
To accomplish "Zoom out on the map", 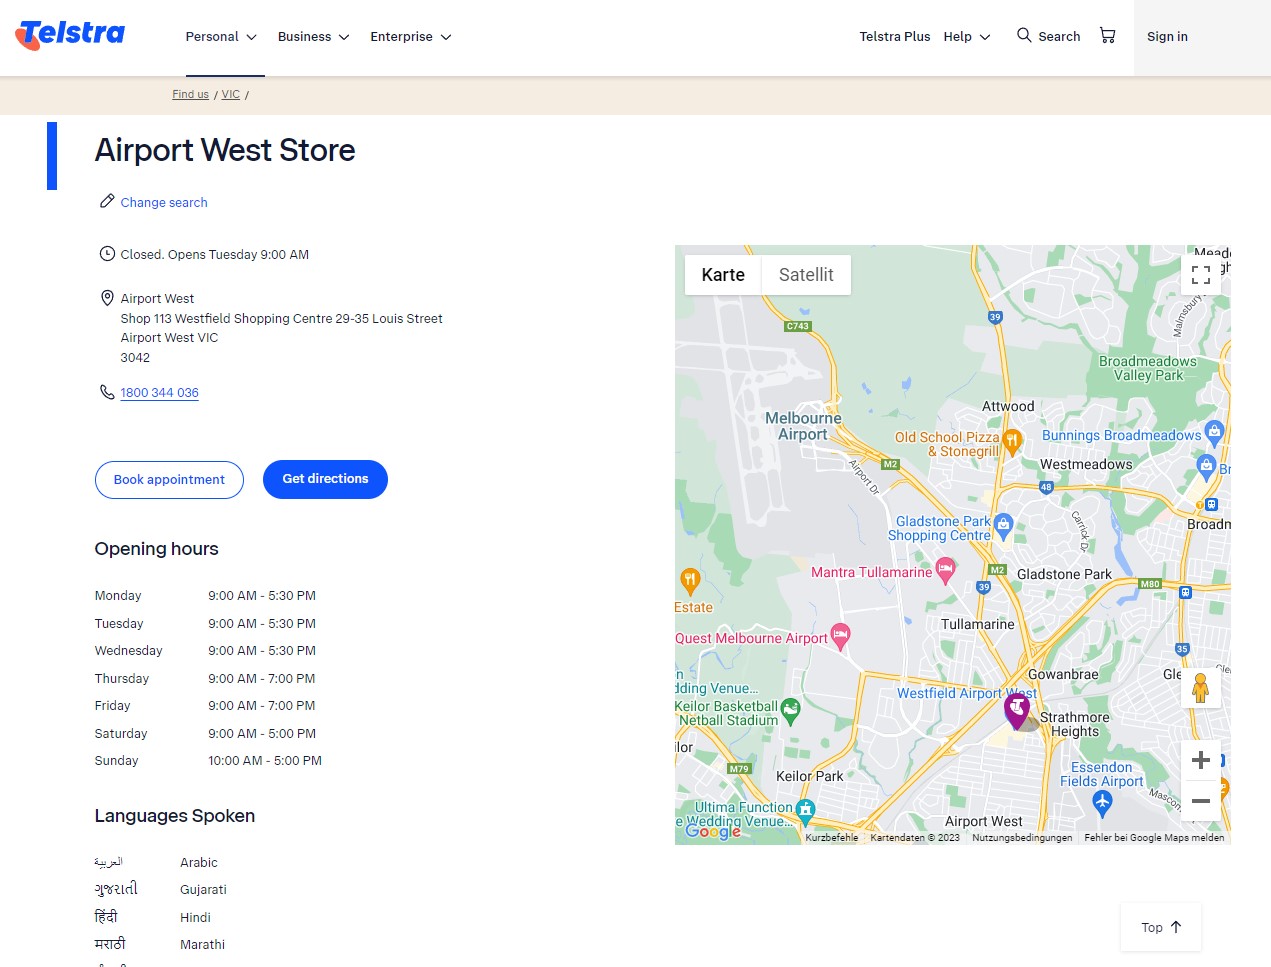I will pos(1201,801).
